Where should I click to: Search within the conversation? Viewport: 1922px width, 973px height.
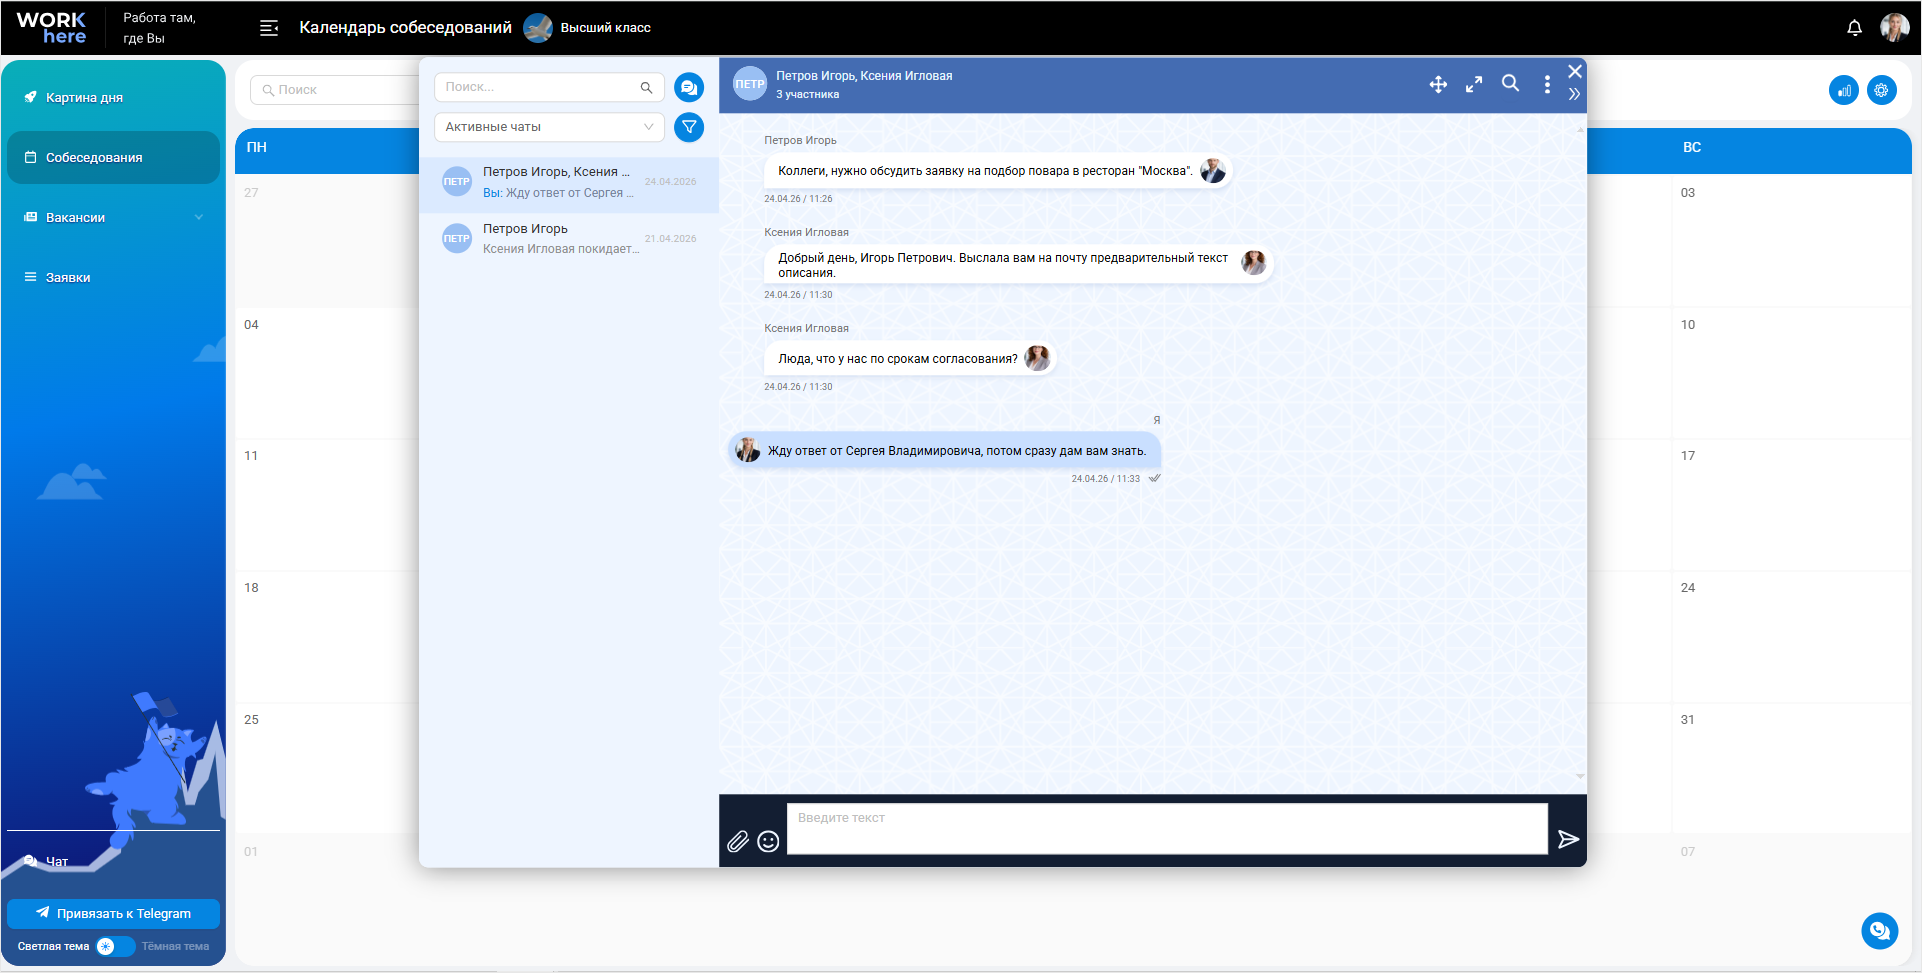click(x=1510, y=84)
